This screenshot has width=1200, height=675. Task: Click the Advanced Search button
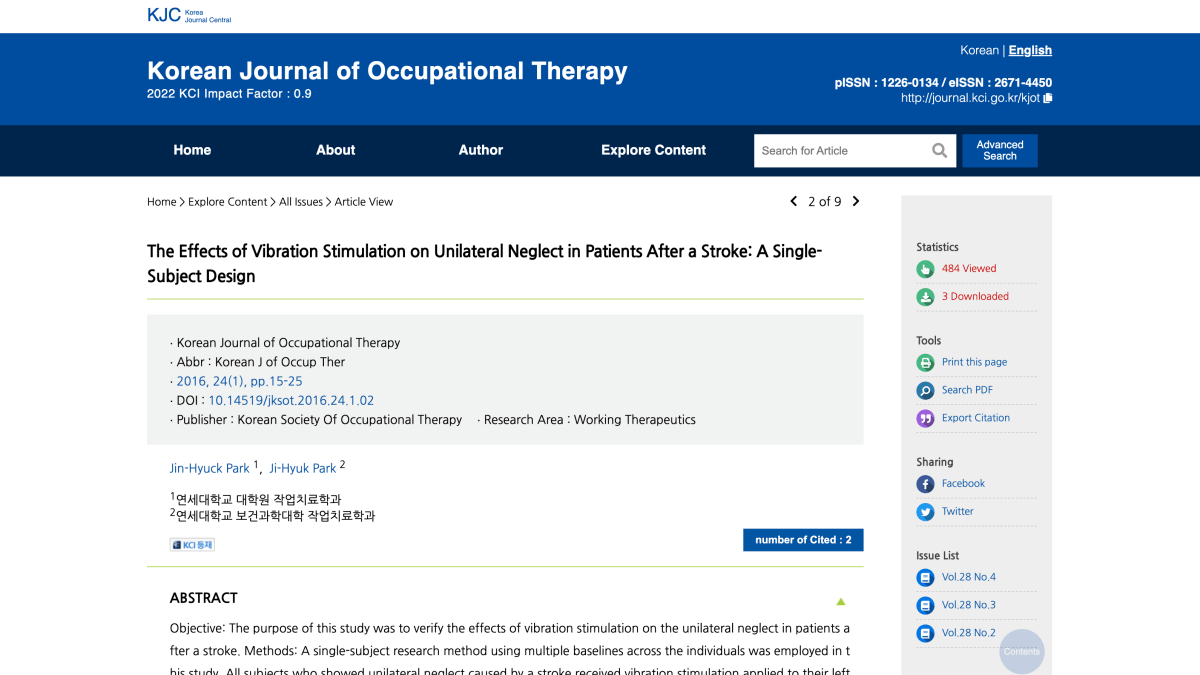click(999, 151)
